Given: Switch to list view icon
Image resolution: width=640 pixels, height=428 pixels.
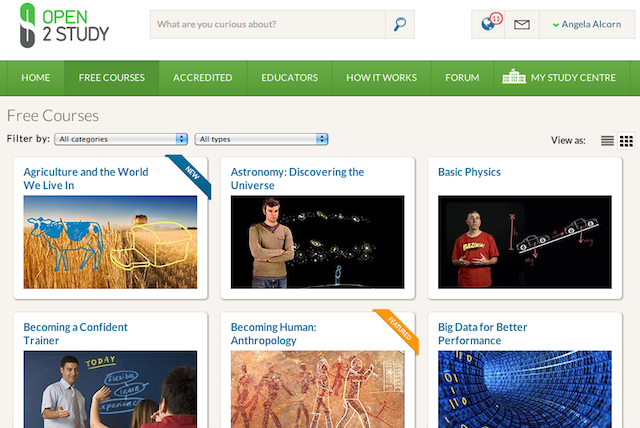Looking at the screenshot, I should 607,141.
